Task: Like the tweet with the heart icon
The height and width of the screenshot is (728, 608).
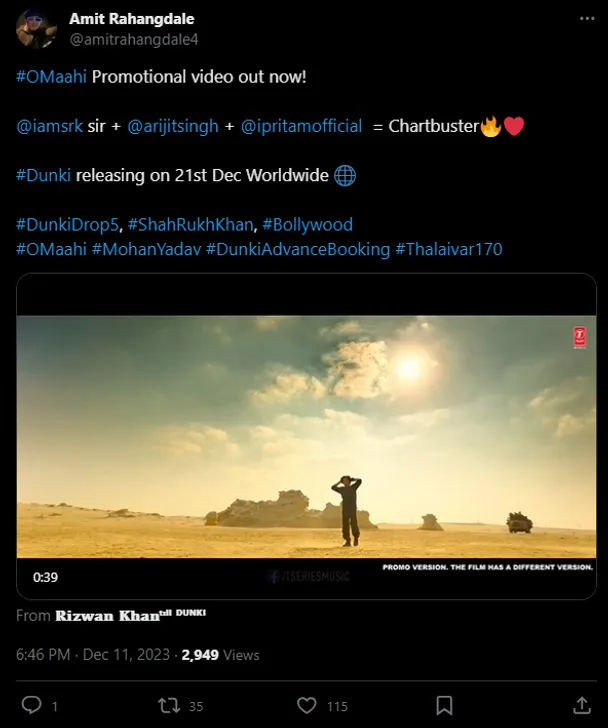Action: [x=308, y=705]
